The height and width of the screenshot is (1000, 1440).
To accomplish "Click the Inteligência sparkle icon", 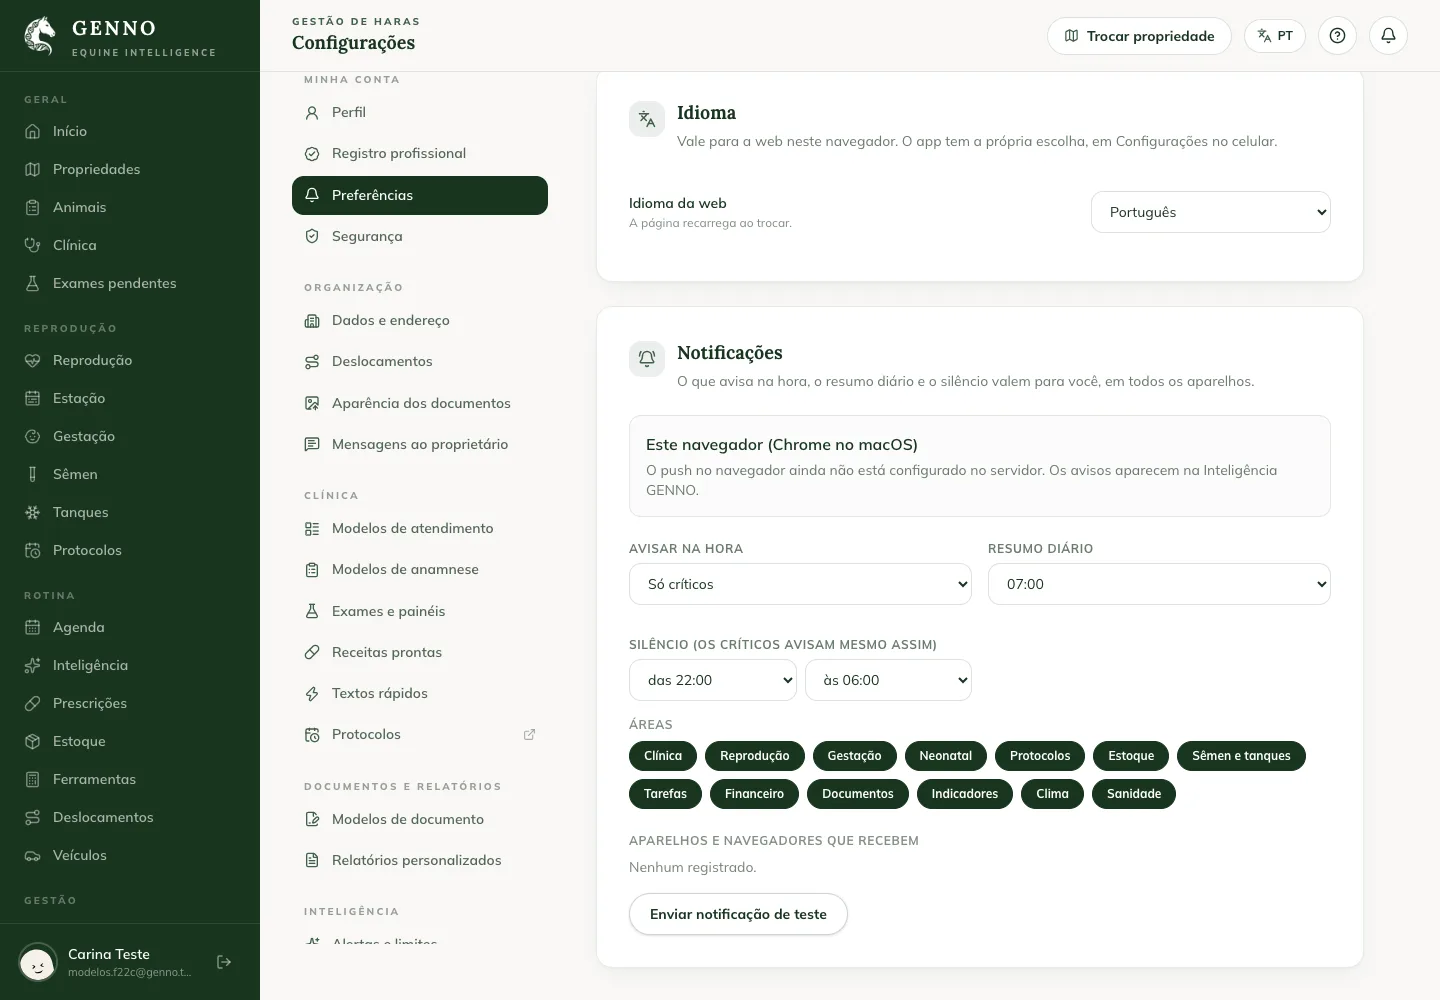I will (33, 665).
